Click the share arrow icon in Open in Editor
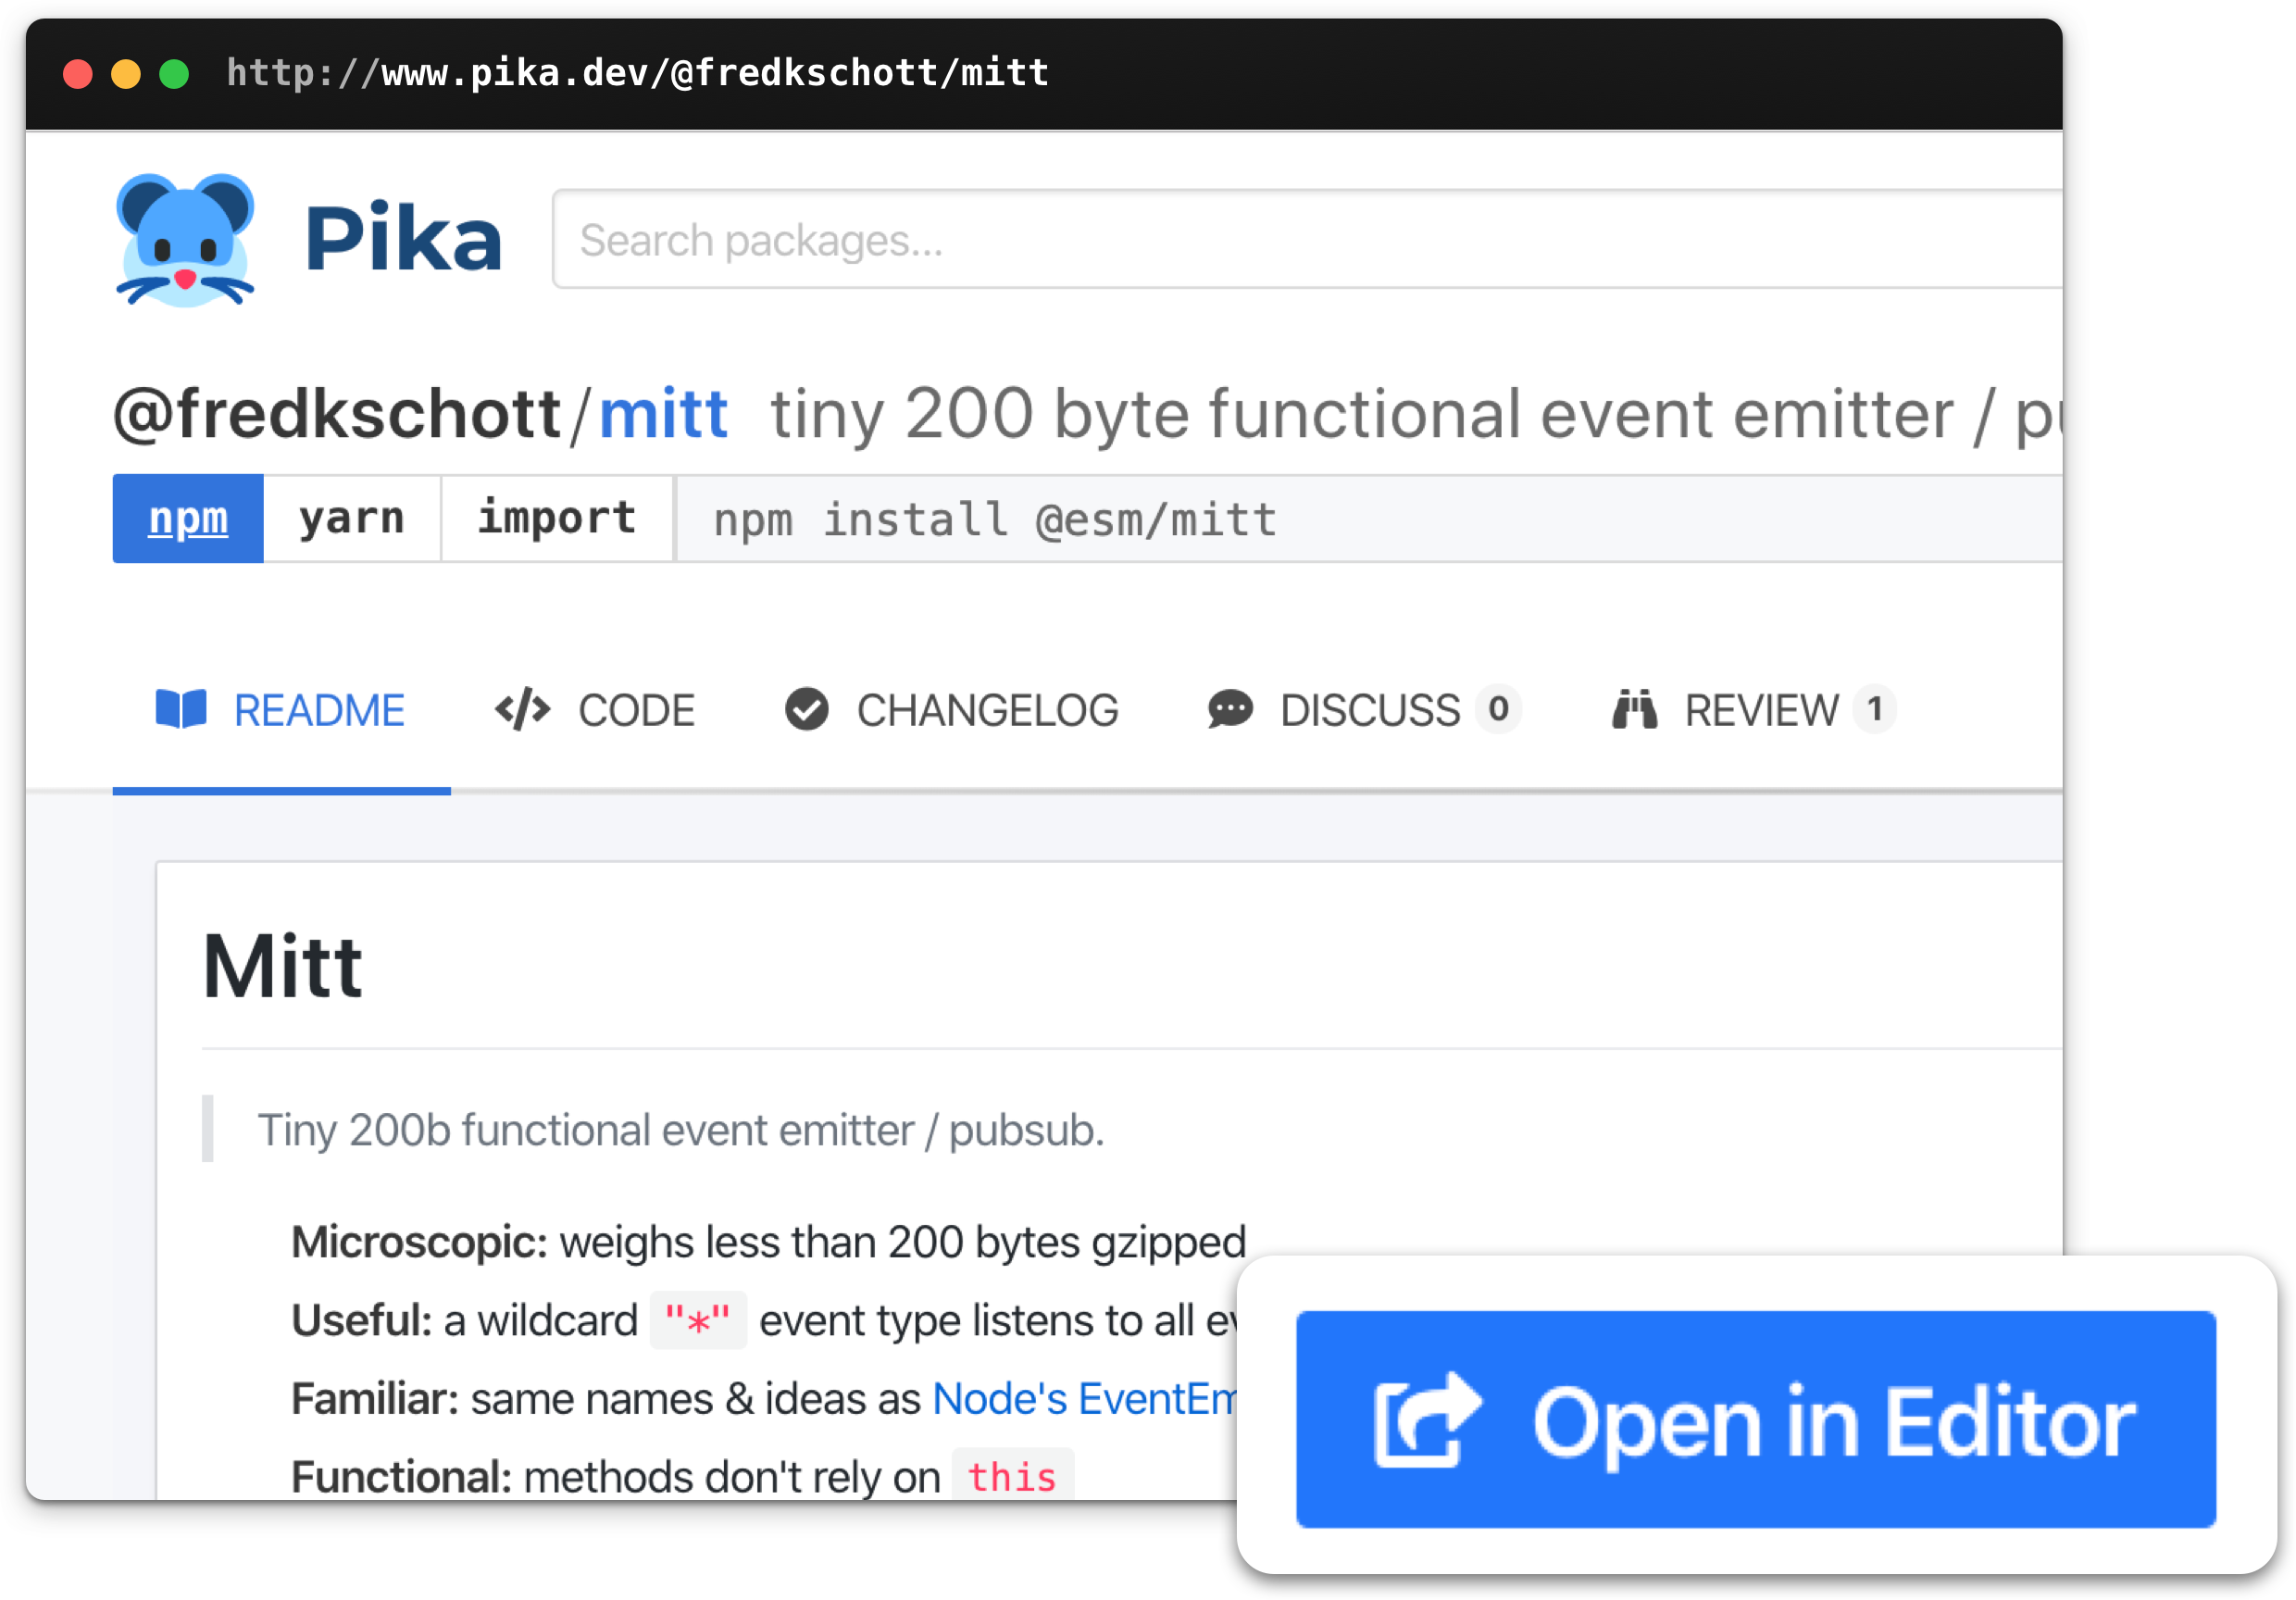 [x=1428, y=1421]
